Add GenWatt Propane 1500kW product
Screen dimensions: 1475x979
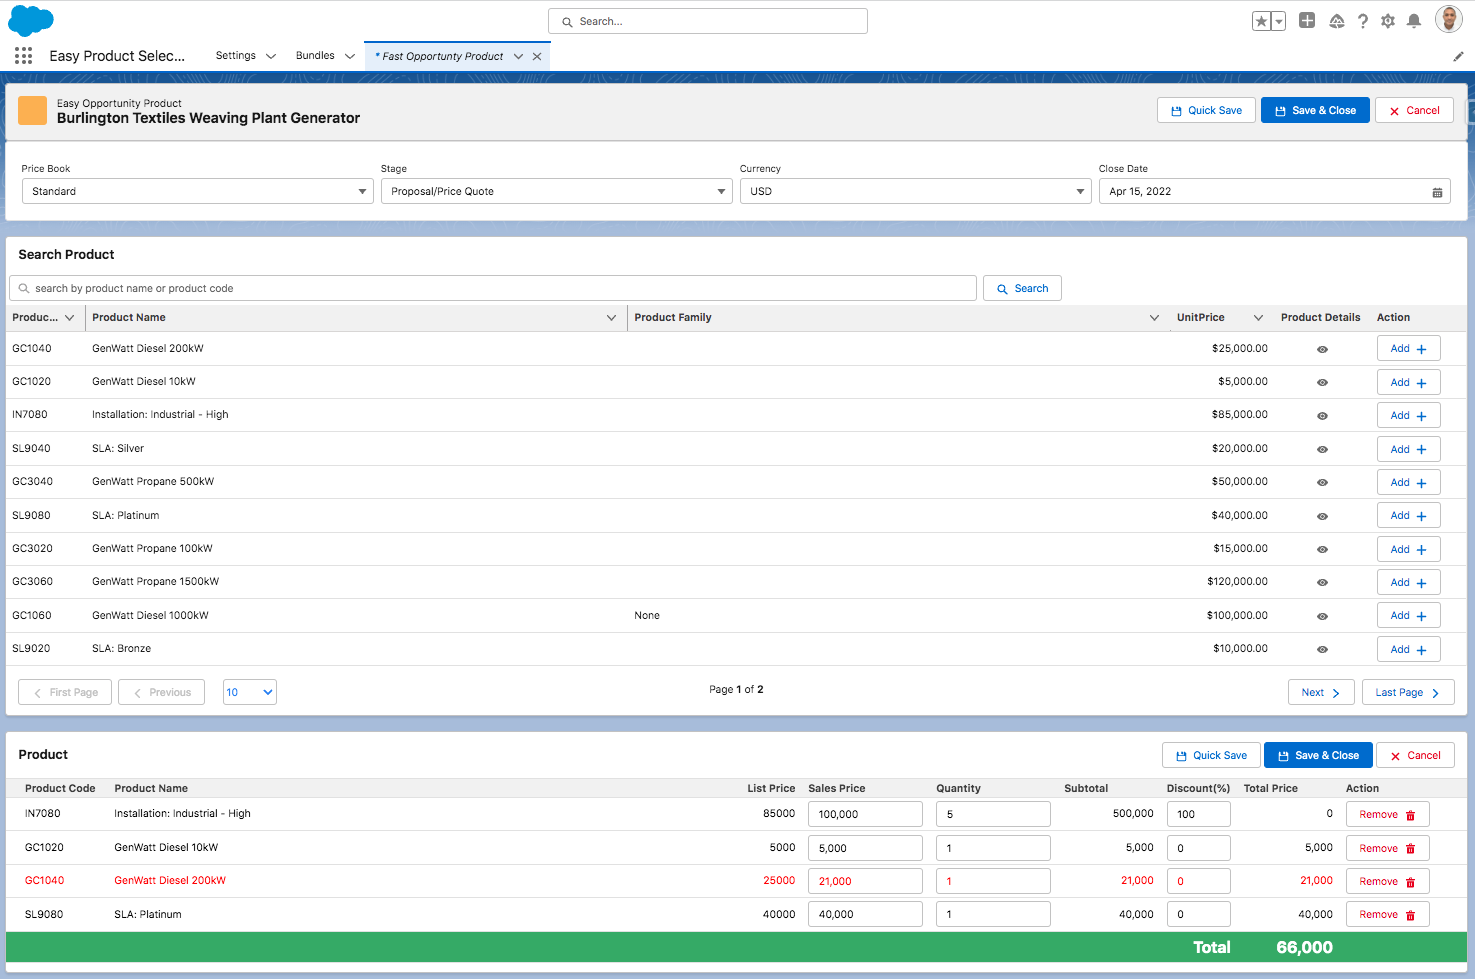[x=1408, y=582]
